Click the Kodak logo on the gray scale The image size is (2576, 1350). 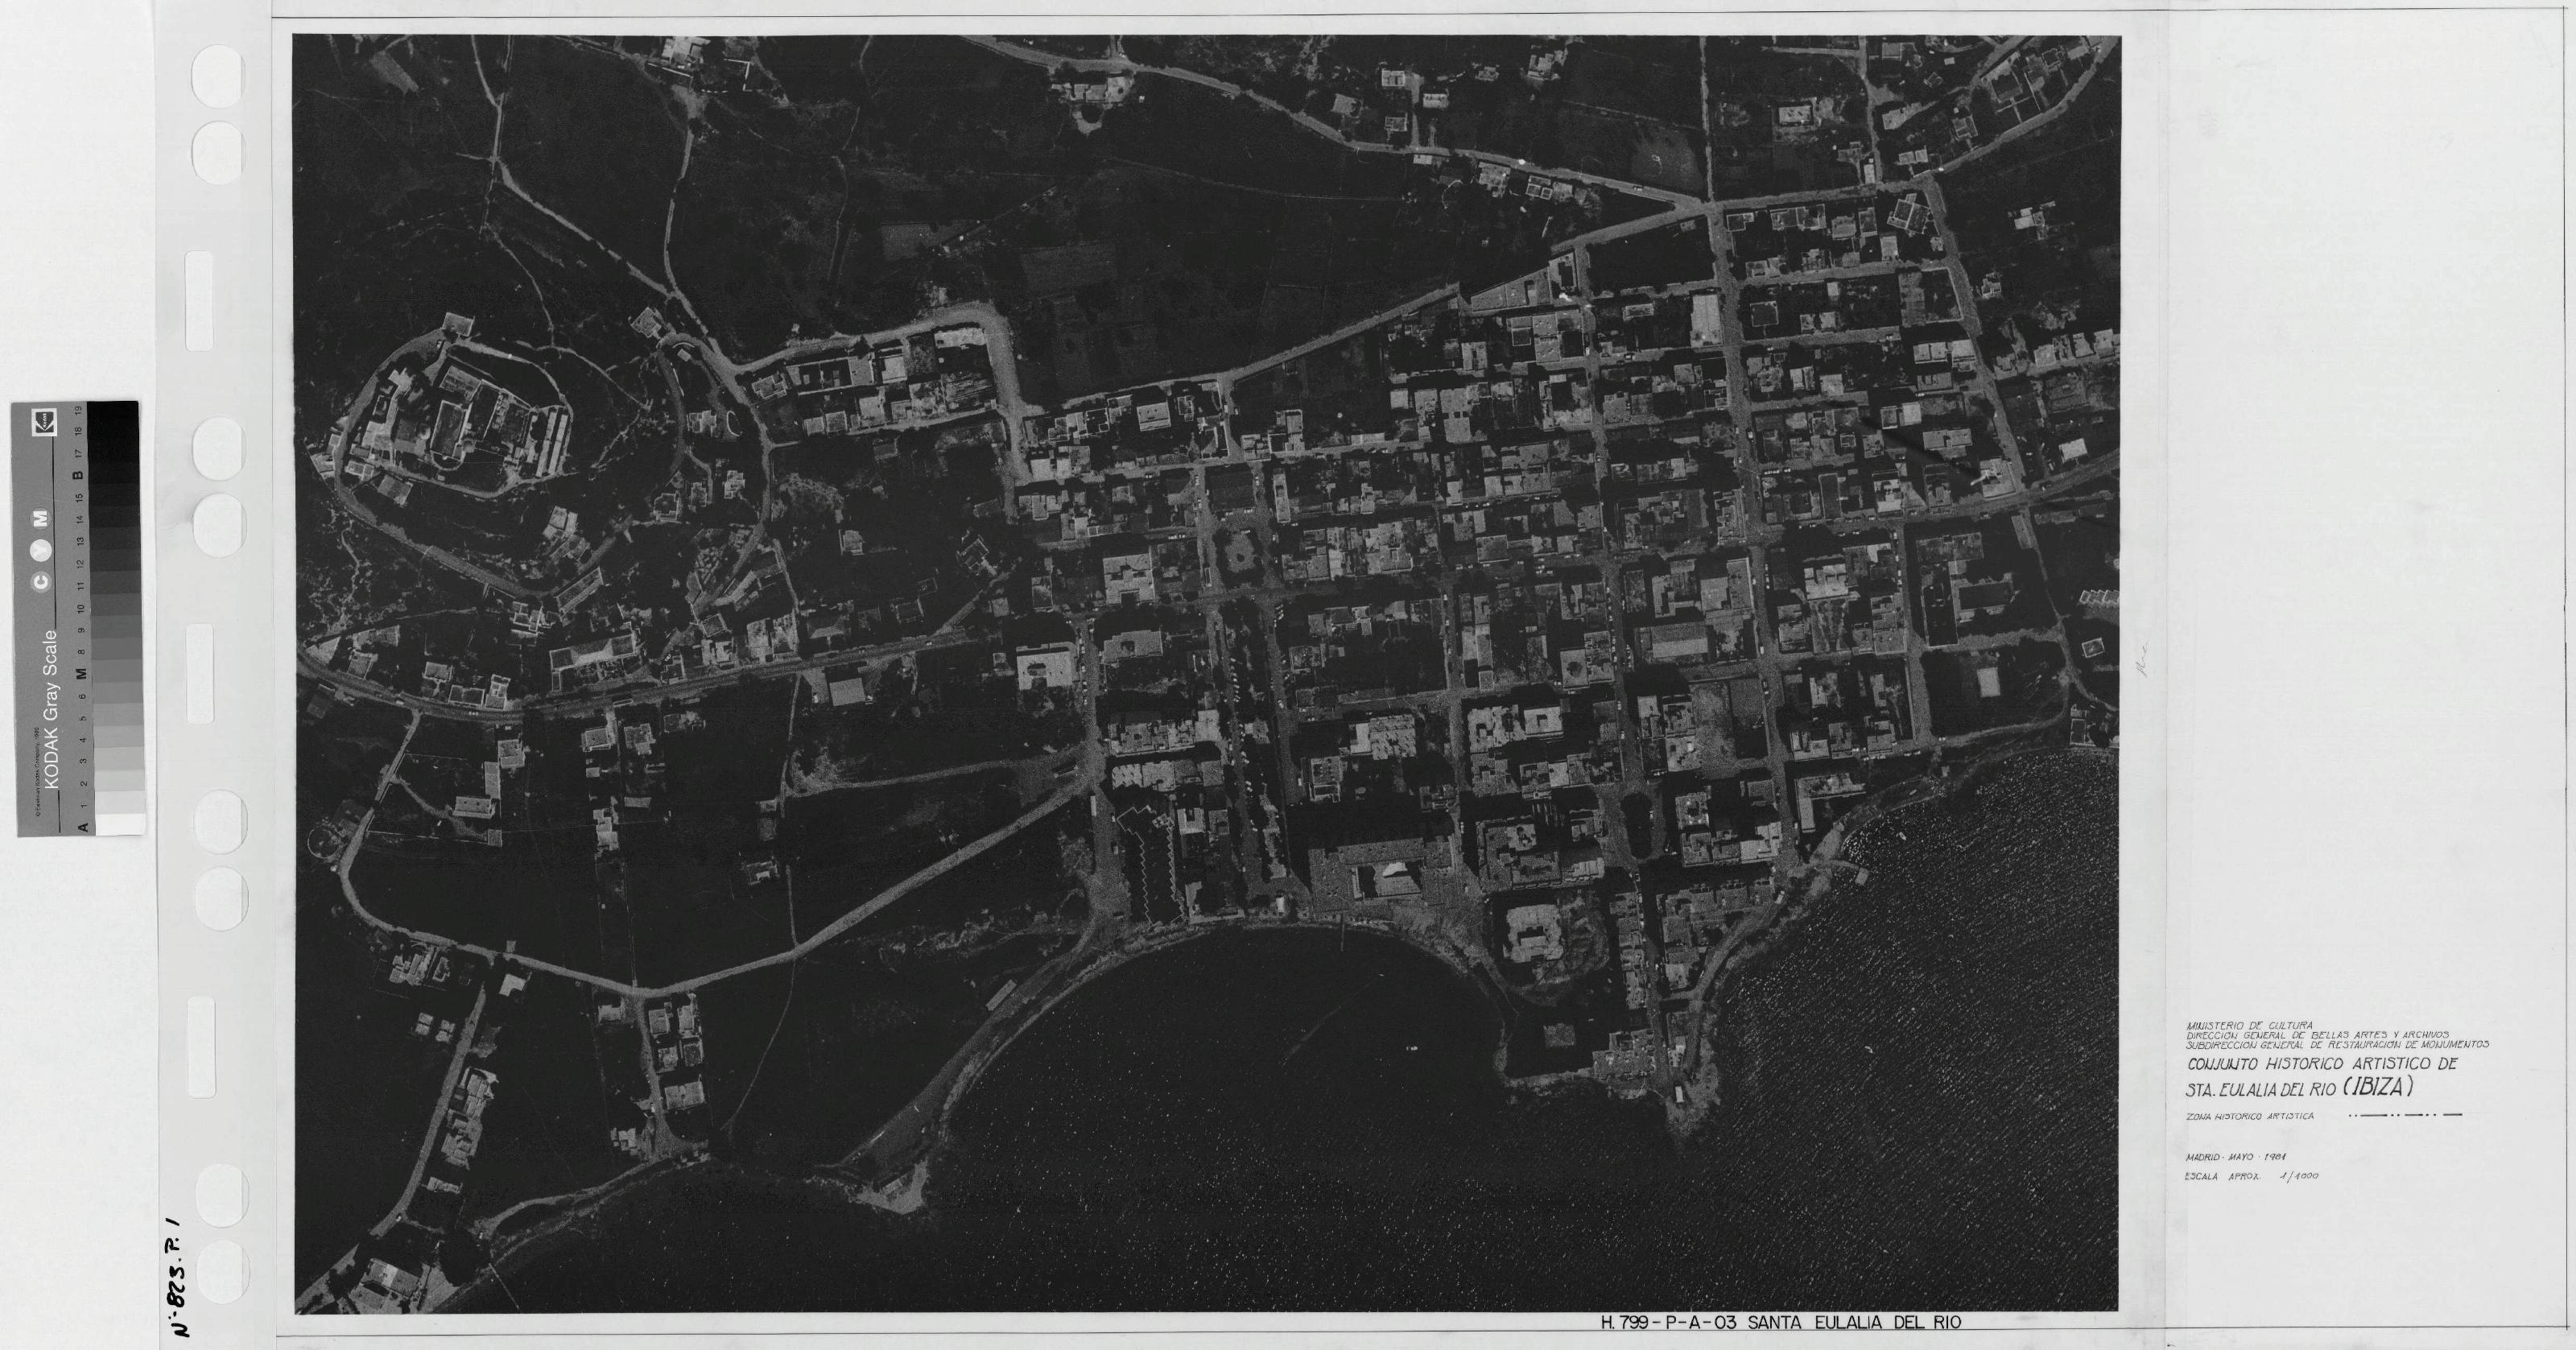[45, 422]
